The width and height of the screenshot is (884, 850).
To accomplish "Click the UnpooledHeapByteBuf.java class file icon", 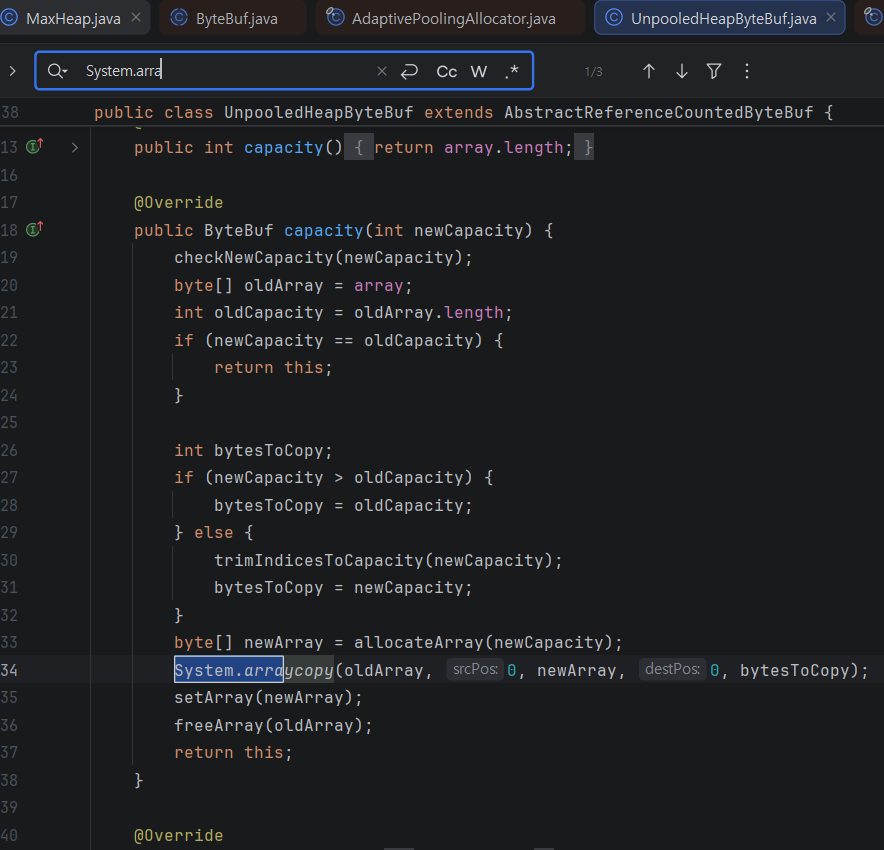I will [614, 18].
